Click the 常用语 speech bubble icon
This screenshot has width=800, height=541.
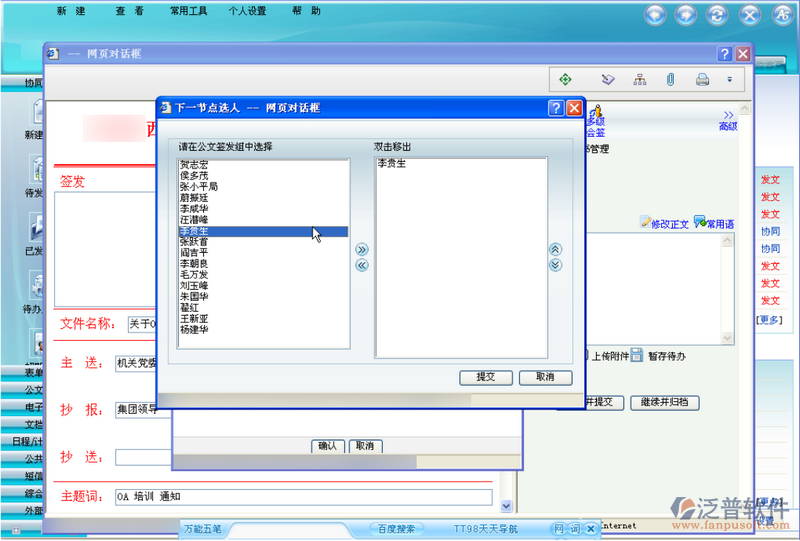(x=700, y=222)
